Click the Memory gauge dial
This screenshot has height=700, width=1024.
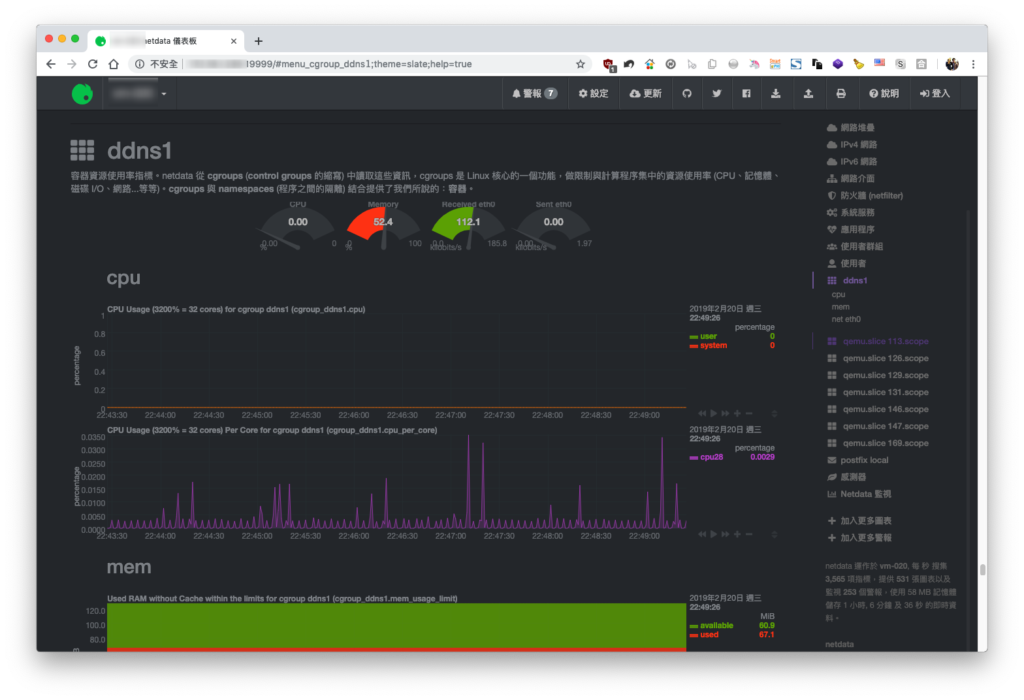(x=383, y=227)
